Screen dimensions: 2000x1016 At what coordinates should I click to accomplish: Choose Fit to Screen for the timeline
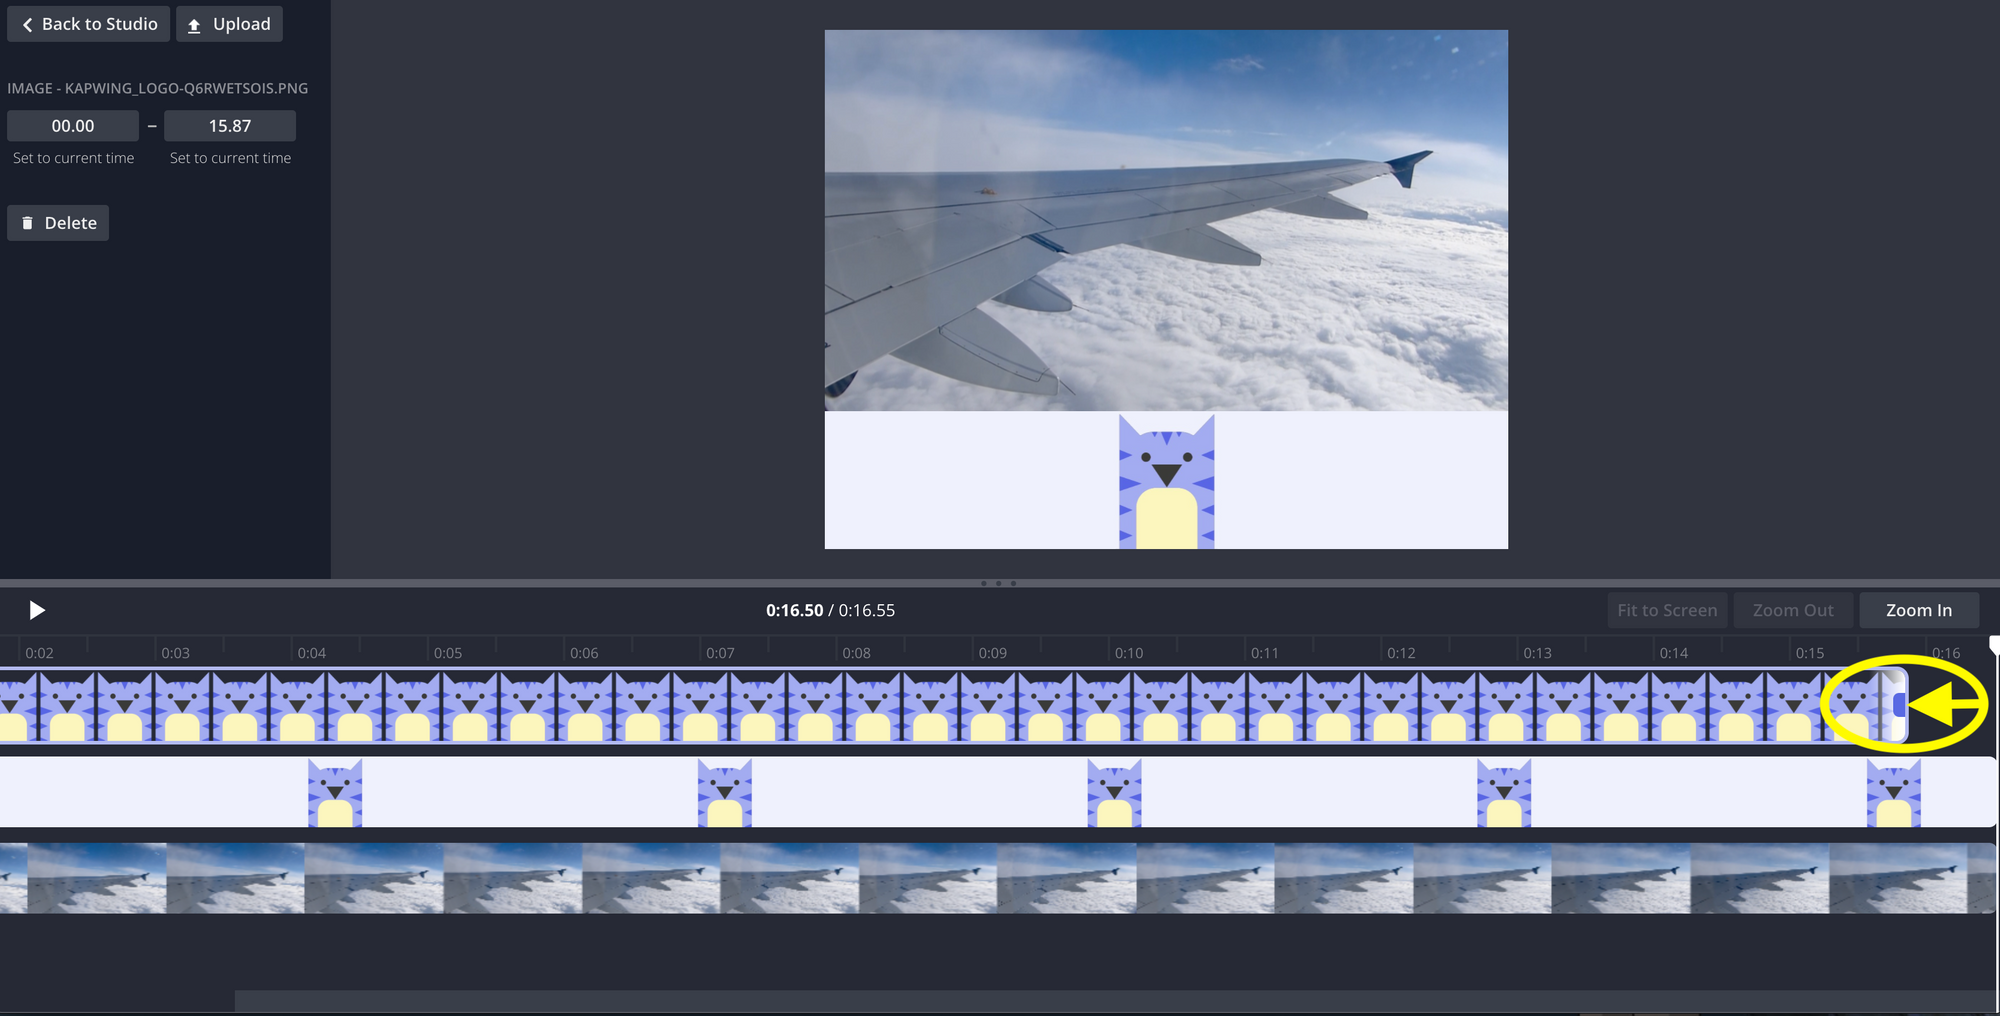point(1666,610)
